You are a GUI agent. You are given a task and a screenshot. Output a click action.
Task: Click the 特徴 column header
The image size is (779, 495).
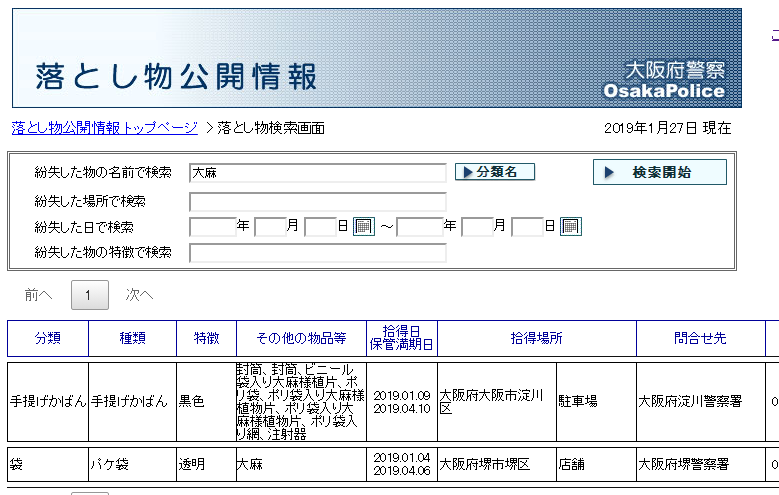[x=207, y=338]
